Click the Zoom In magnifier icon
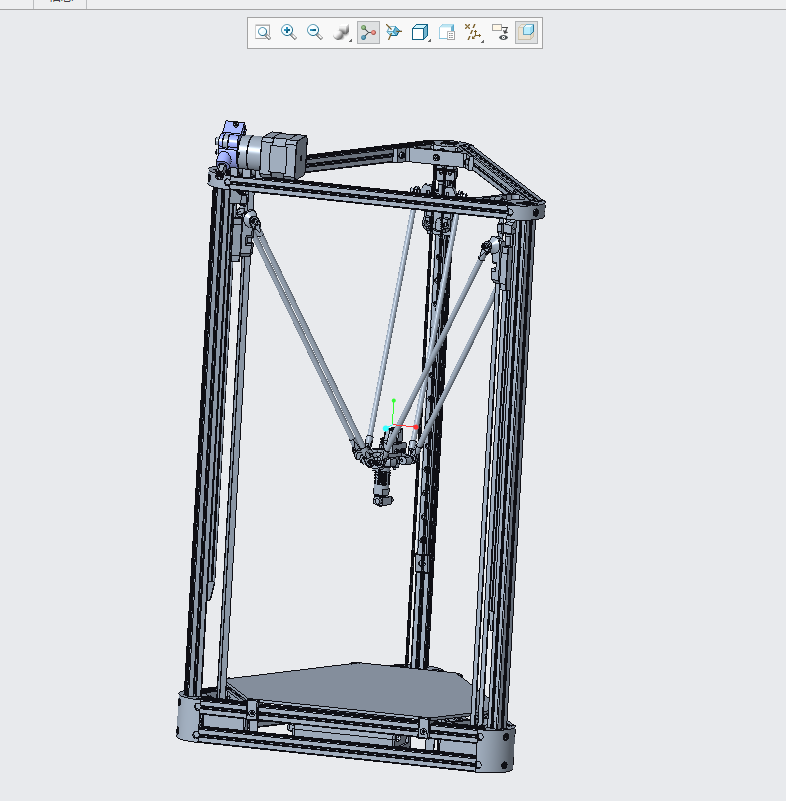 coord(289,33)
